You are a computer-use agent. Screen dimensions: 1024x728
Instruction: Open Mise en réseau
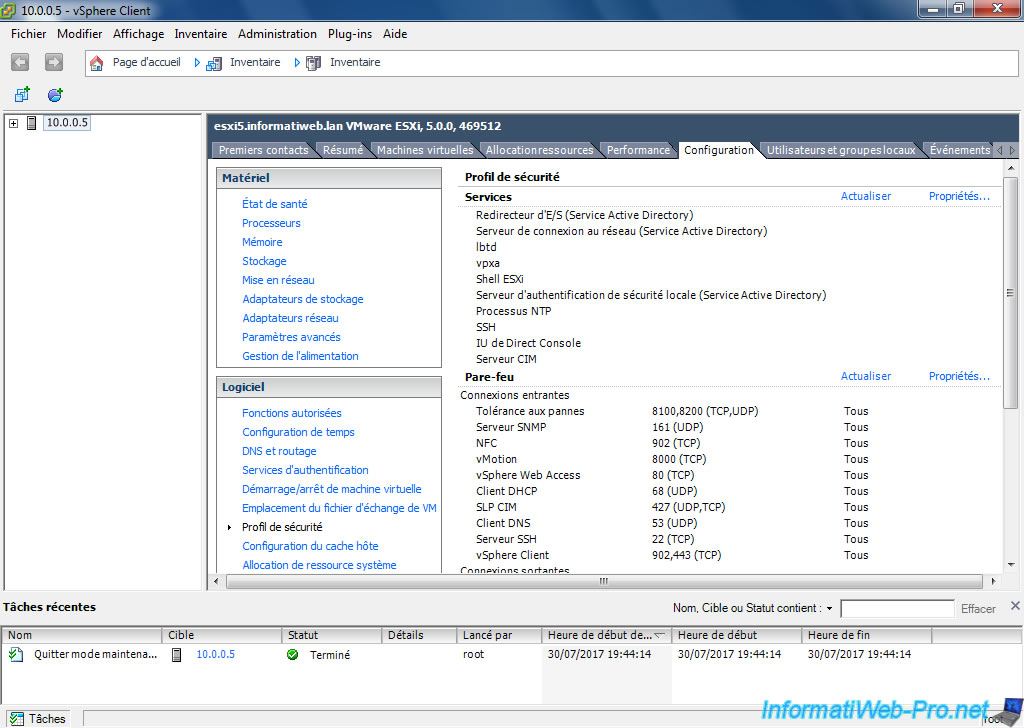[278, 279]
